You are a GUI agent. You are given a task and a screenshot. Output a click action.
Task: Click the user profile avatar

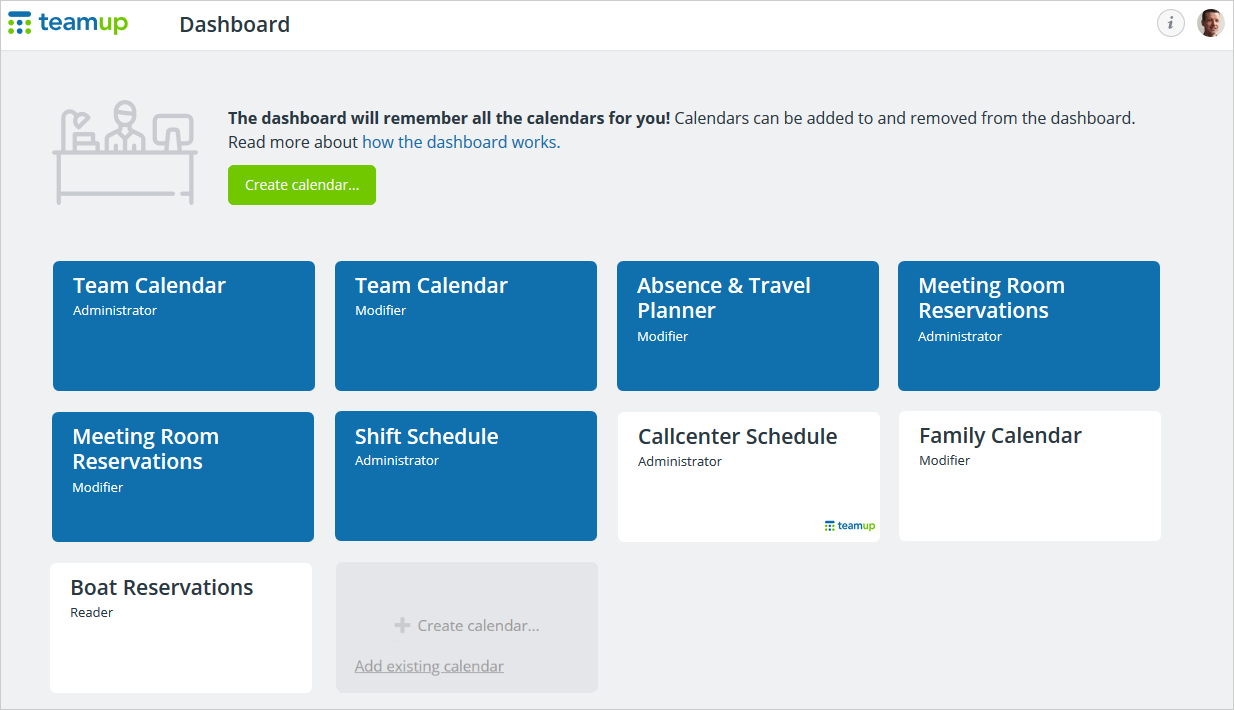coord(1210,22)
